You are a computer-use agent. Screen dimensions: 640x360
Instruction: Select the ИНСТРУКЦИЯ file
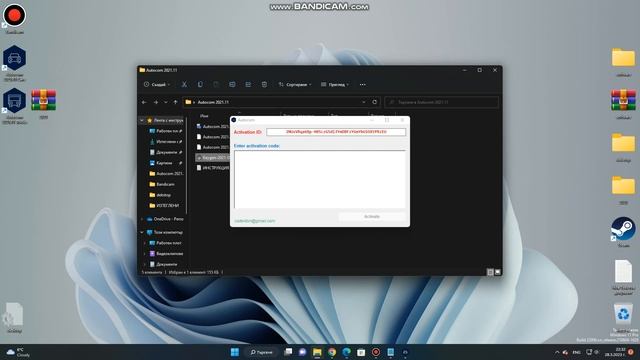(212, 168)
